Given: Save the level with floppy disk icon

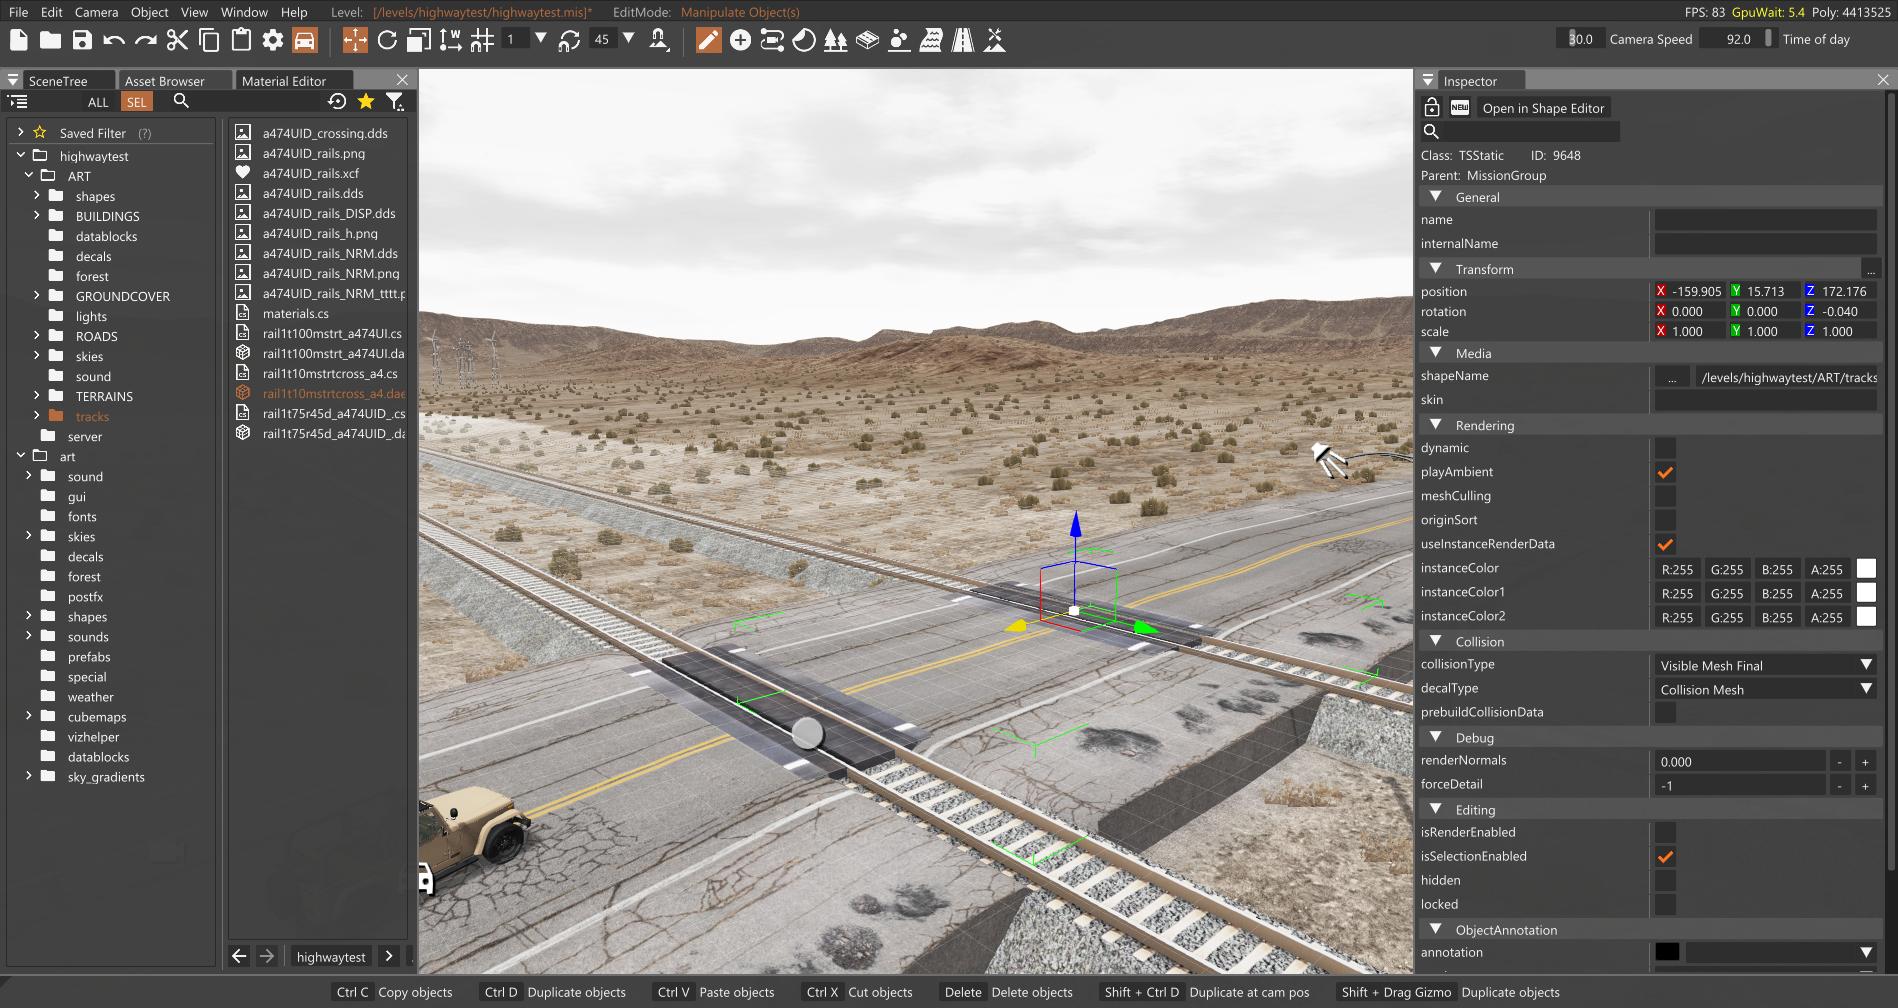Looking at the screenshot, I should click(x=82, y=40).
